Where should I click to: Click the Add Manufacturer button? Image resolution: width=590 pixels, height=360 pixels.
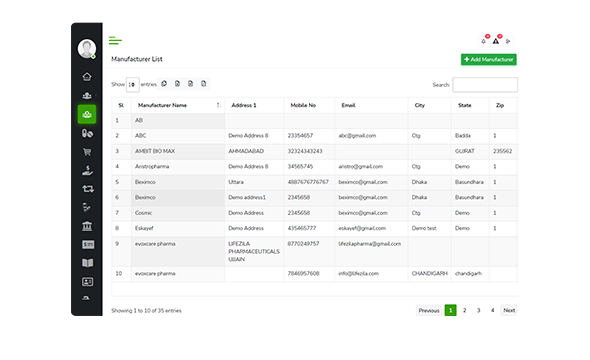click(488, 59)
